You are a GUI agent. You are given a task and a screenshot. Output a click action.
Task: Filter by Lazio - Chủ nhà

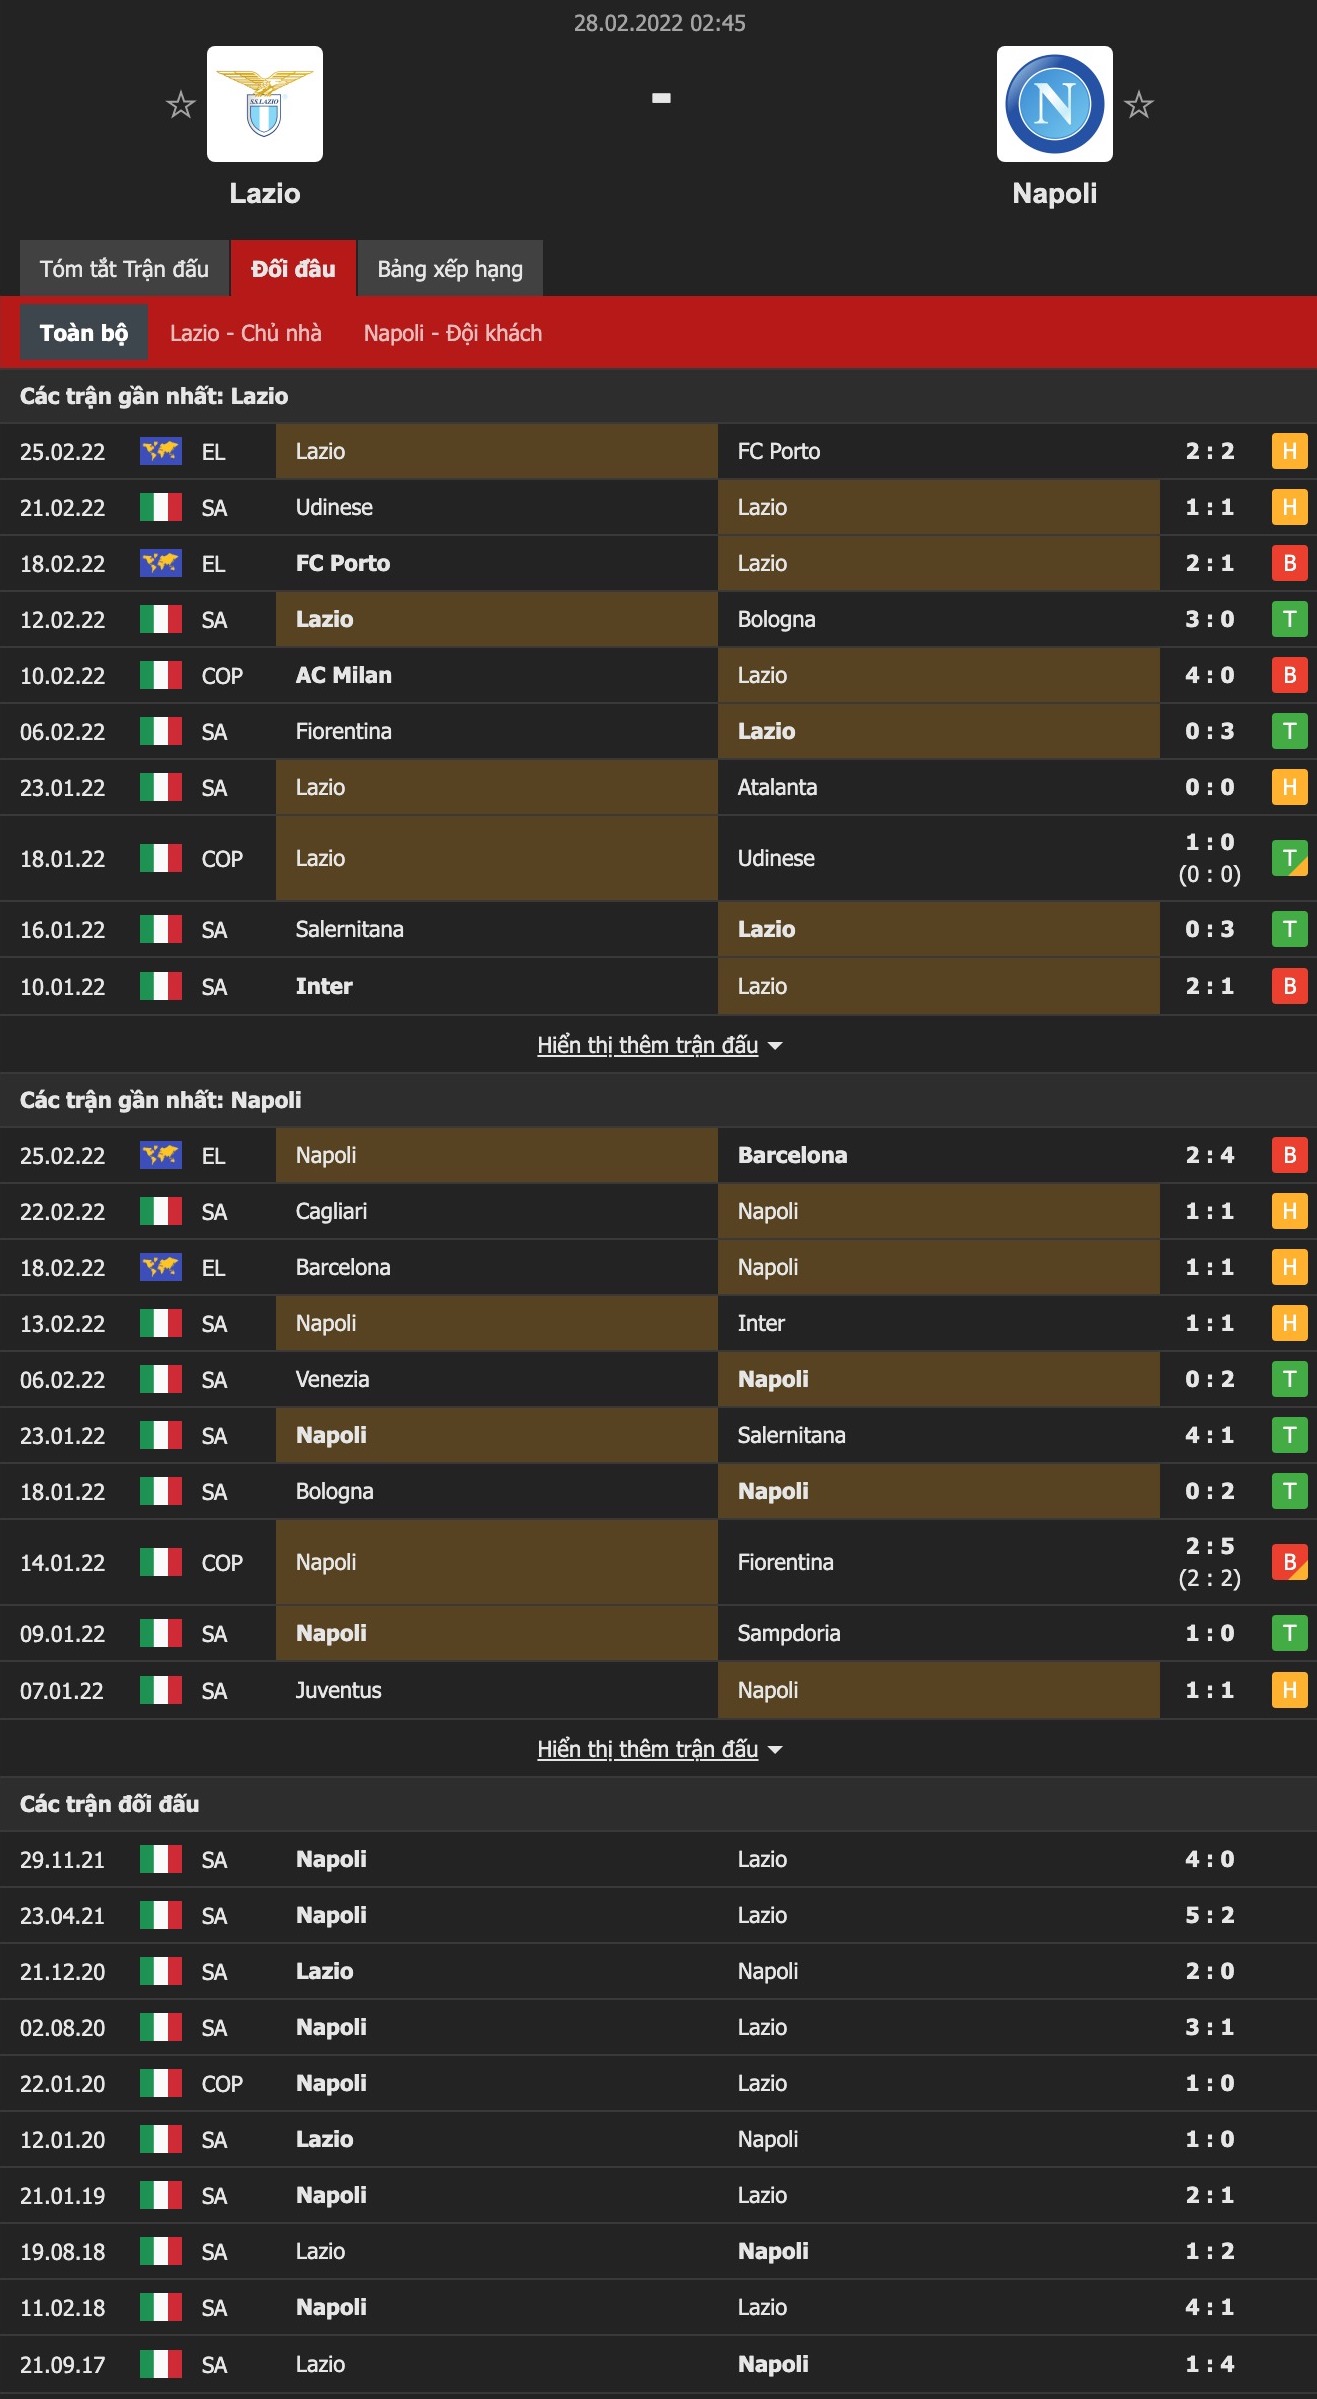coord(246,333)
